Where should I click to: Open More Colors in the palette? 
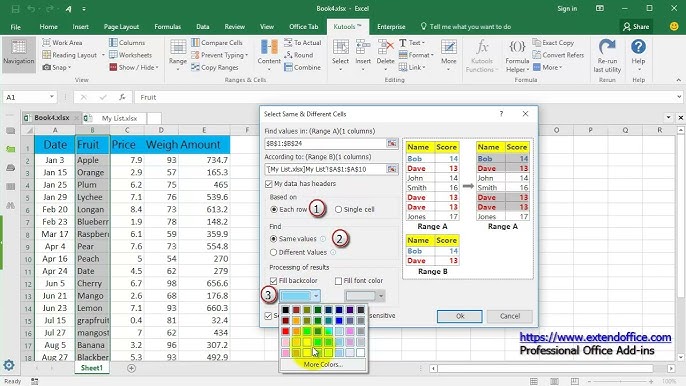coord(323,364)
